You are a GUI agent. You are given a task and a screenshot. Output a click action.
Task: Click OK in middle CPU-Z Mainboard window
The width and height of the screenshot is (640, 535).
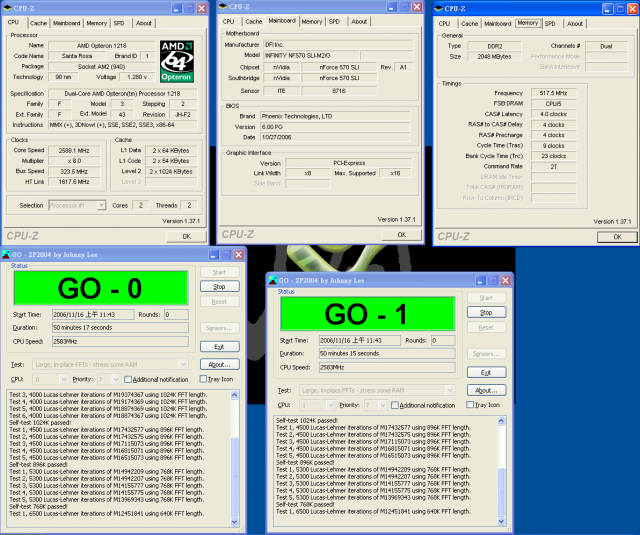[x=402, y=235]
